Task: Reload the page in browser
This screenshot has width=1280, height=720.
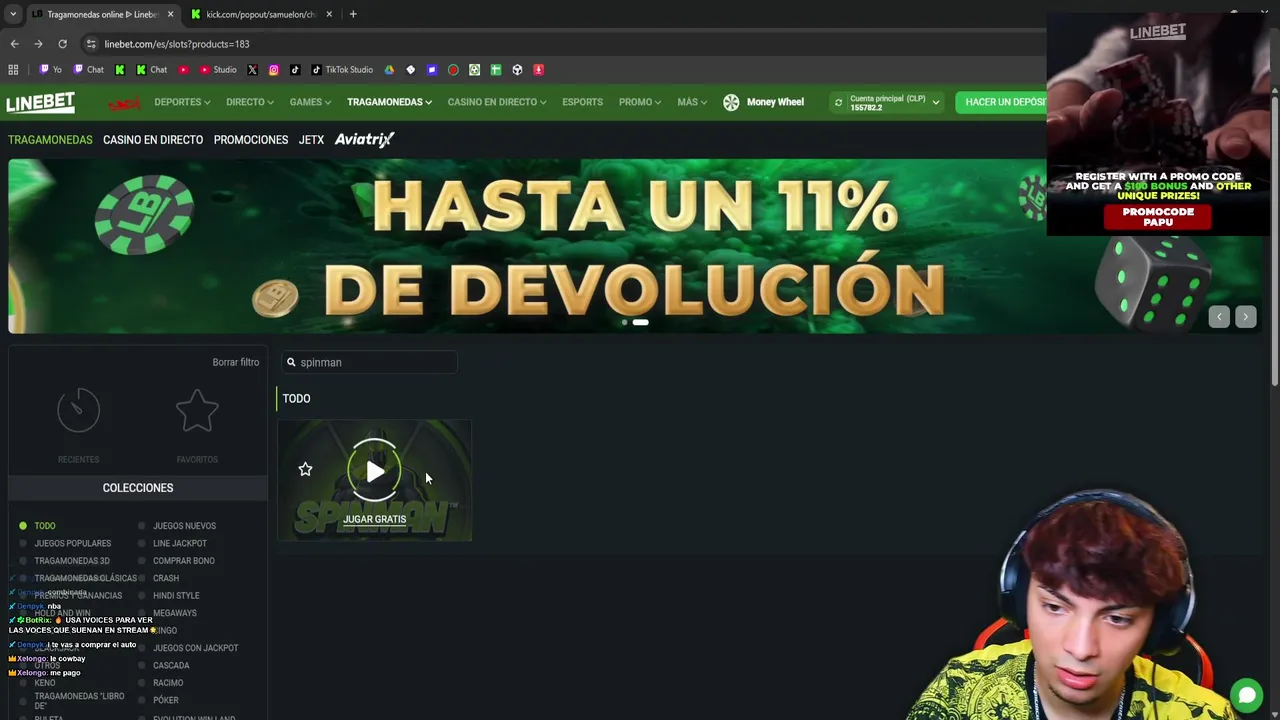Action: tap(62, 44)
